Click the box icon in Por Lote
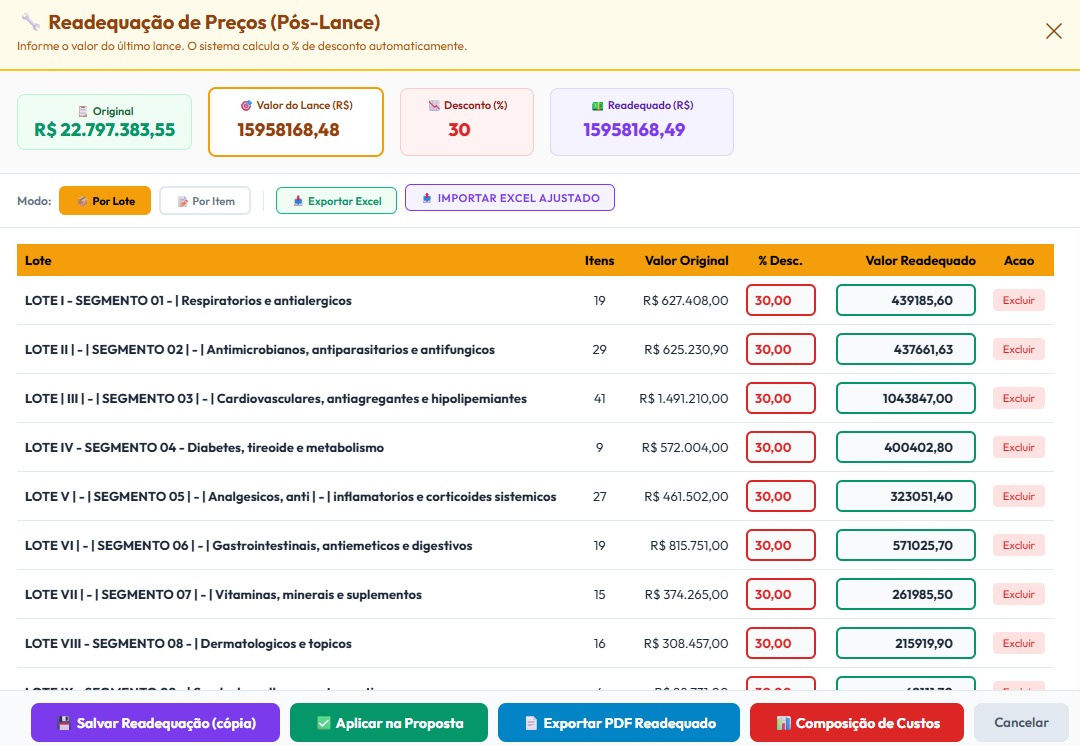The height and width of the screenshot is (745, 1080). click(82, 201)
